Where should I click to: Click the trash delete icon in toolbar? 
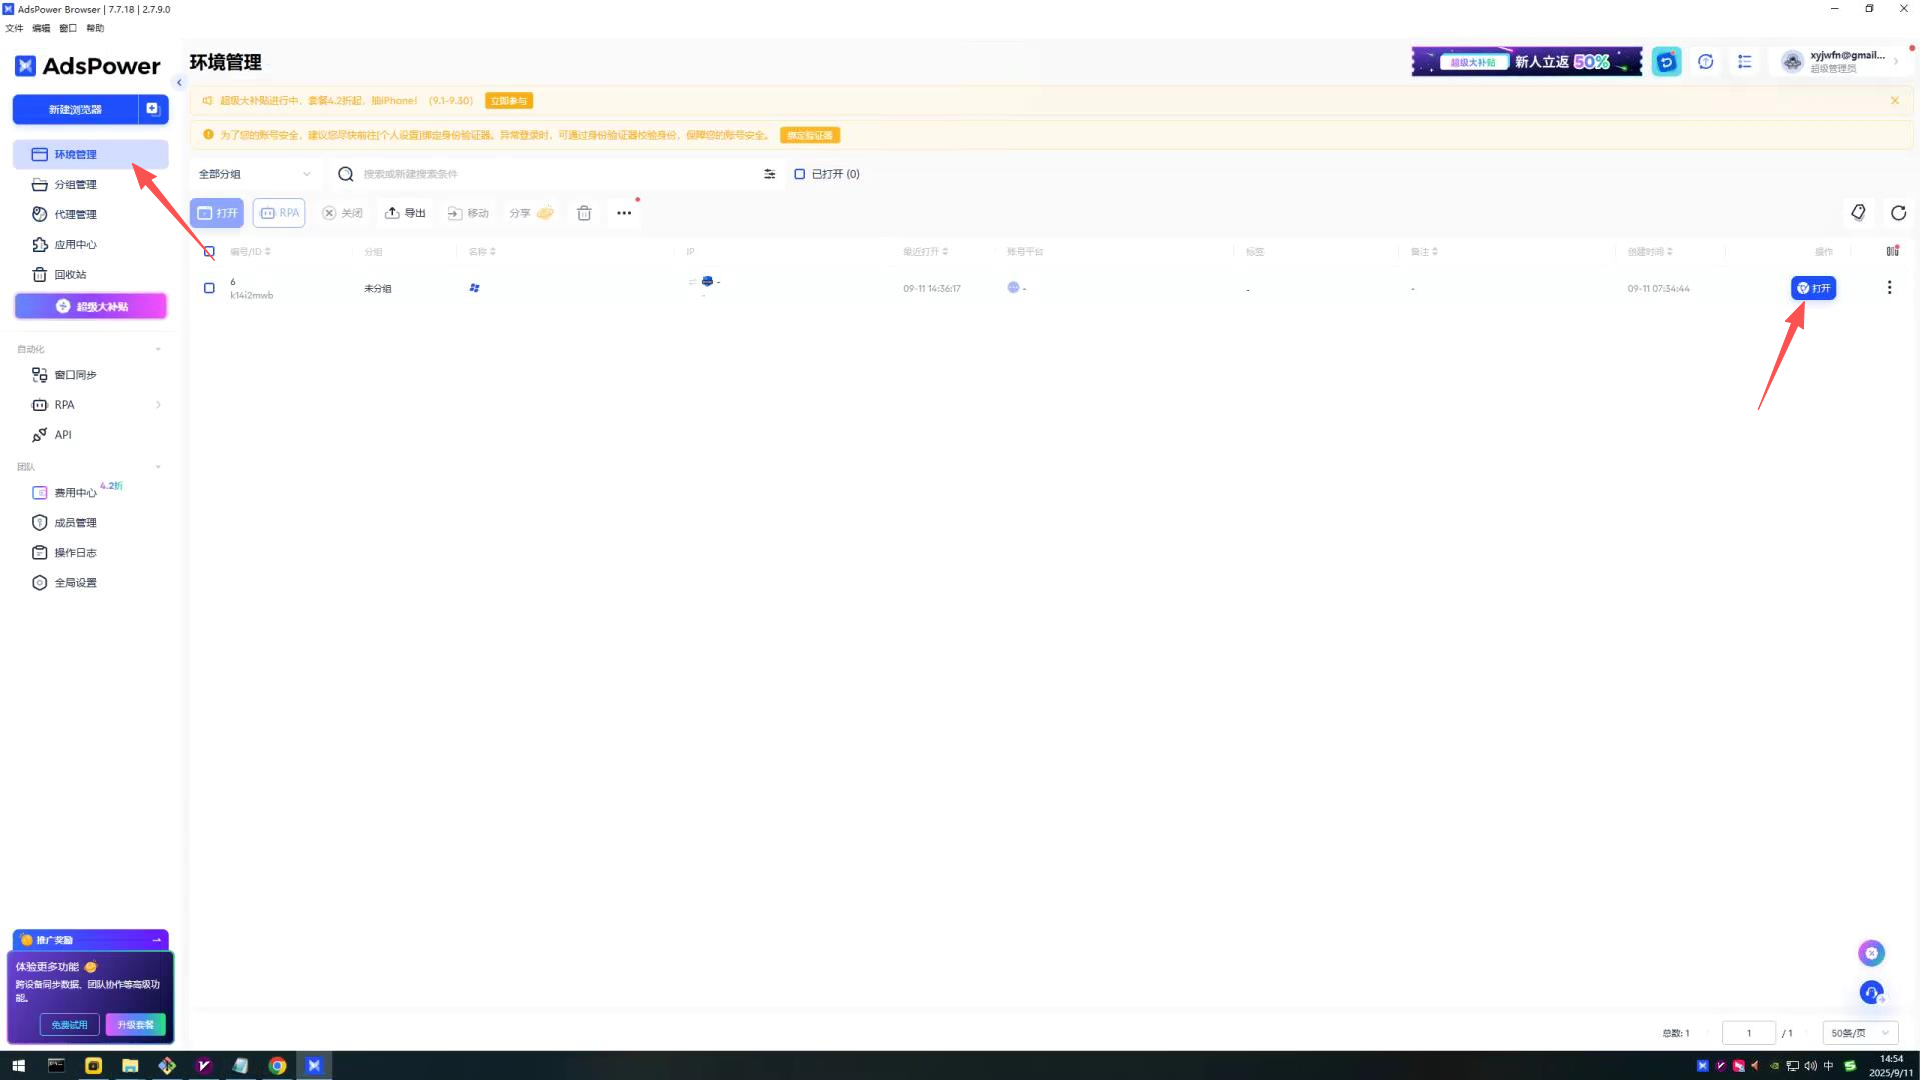584,213
